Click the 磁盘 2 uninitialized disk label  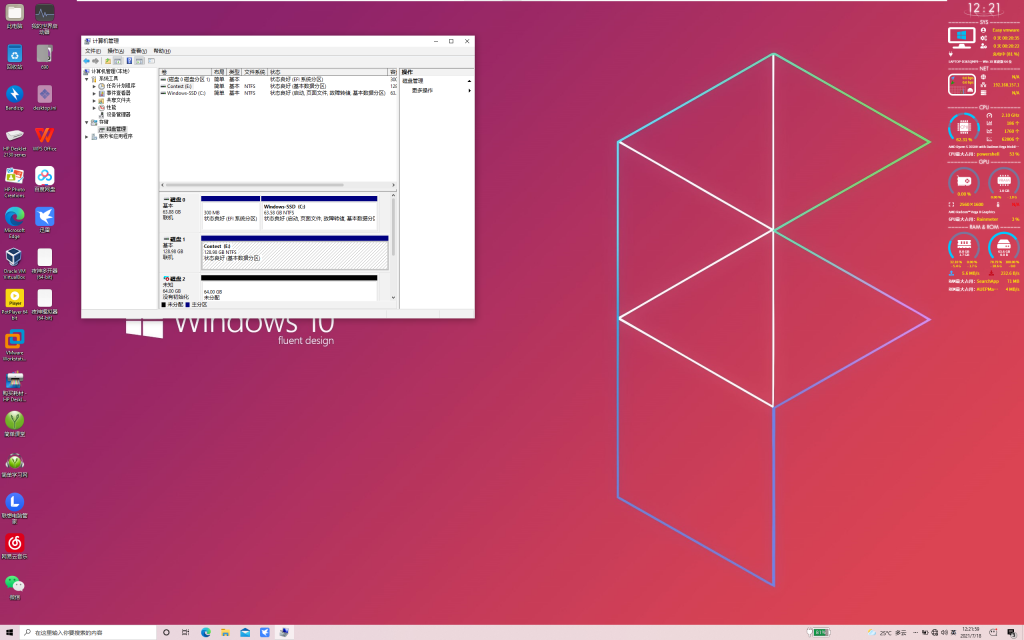180,288
